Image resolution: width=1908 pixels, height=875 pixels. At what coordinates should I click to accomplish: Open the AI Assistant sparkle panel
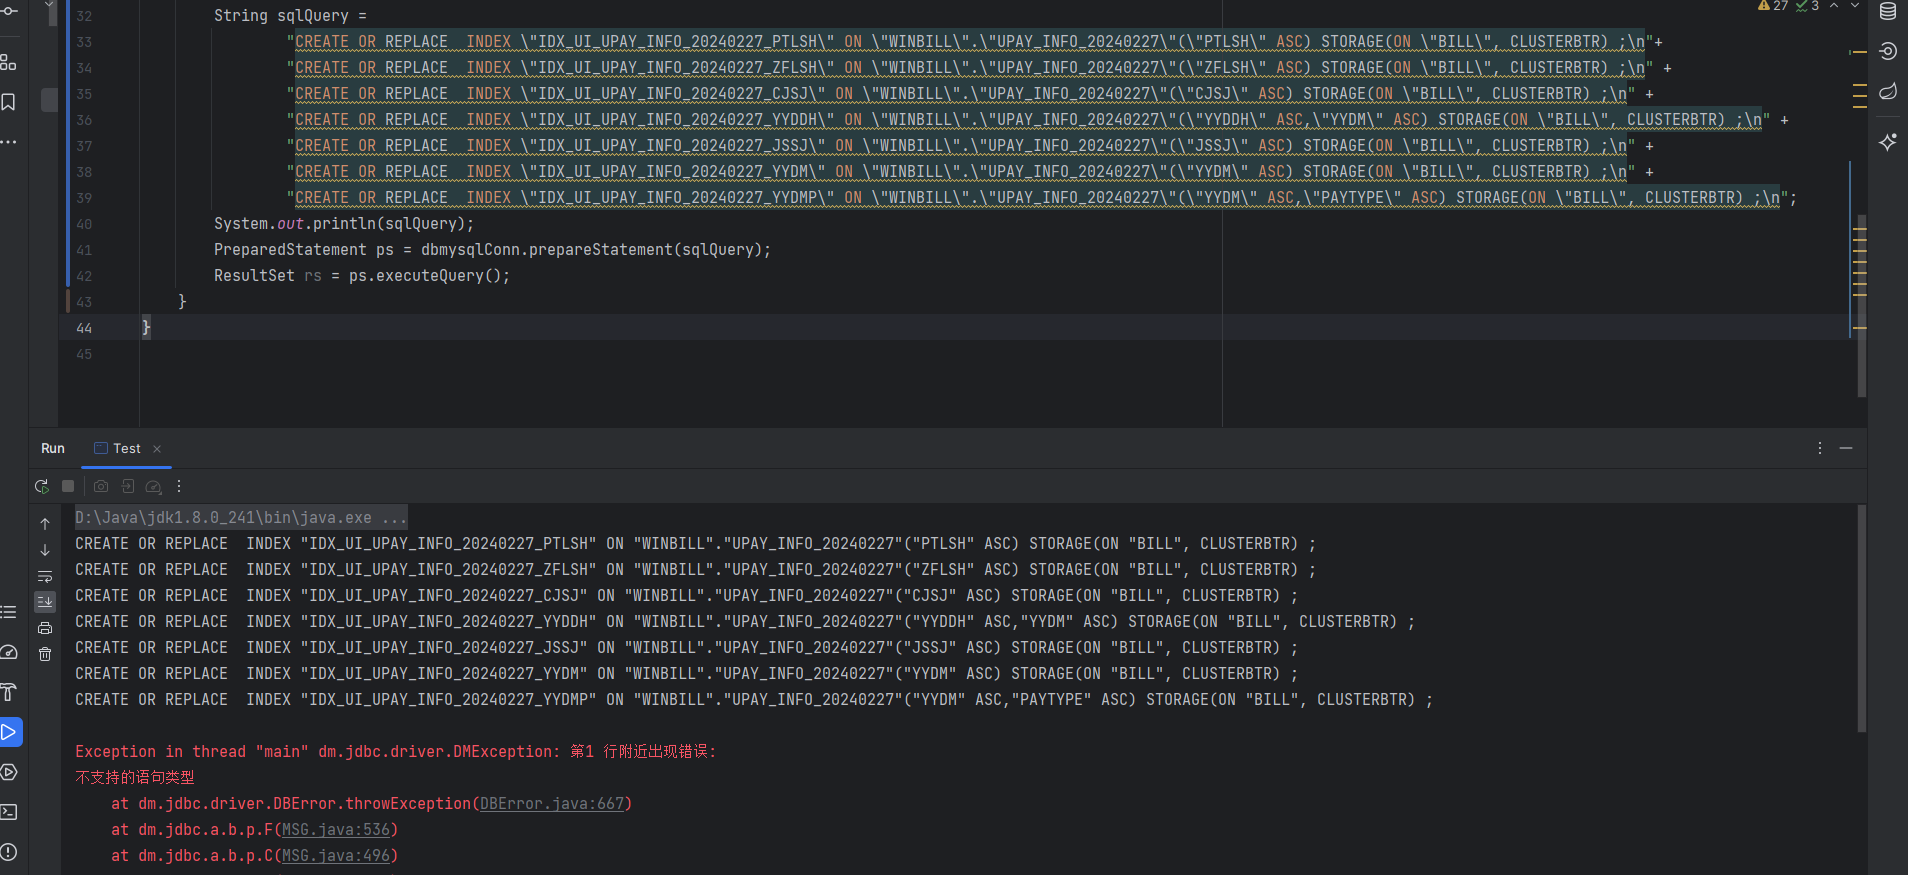(x=1888, y=142)
